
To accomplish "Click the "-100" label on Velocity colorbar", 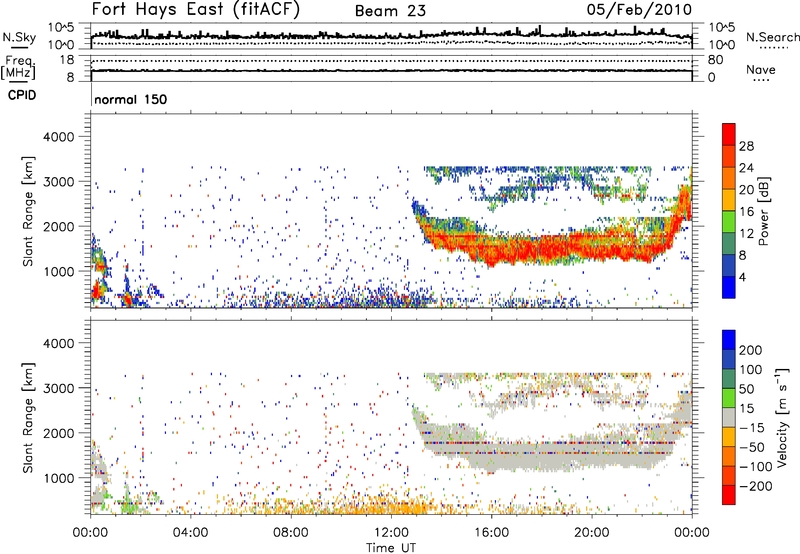I will tap(755, 467).
